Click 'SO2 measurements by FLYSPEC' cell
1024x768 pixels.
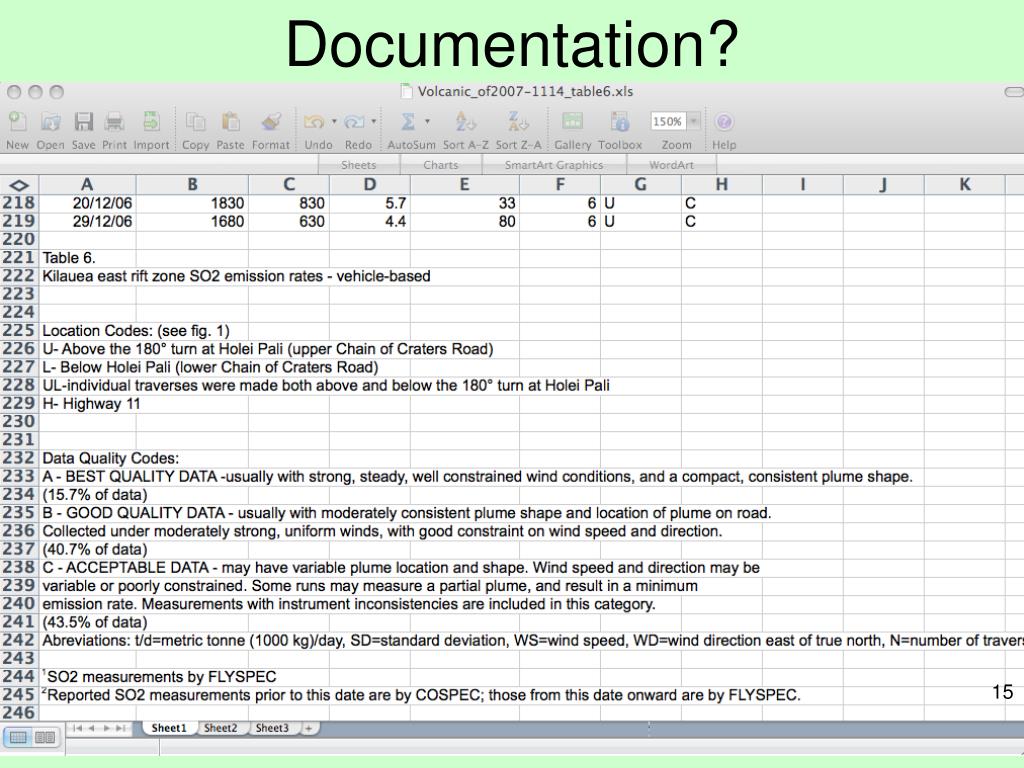click(159, 677)
